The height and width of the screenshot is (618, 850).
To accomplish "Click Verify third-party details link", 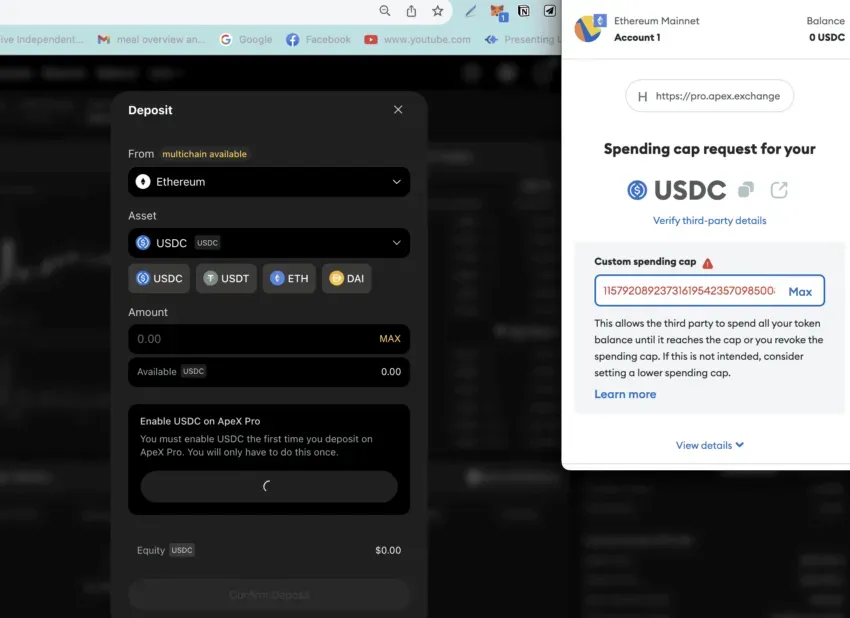I will click(710, 221).
